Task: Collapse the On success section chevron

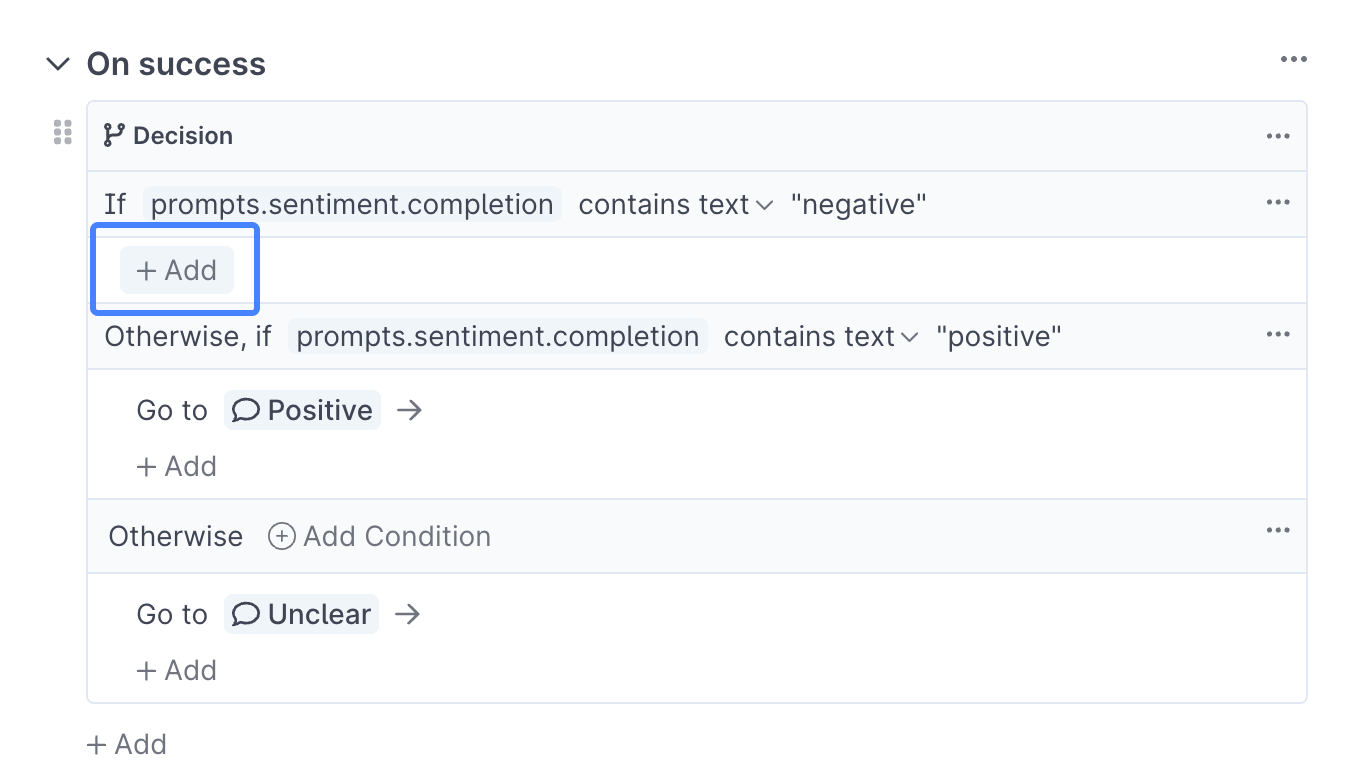Action: click(x=59, y=64)
